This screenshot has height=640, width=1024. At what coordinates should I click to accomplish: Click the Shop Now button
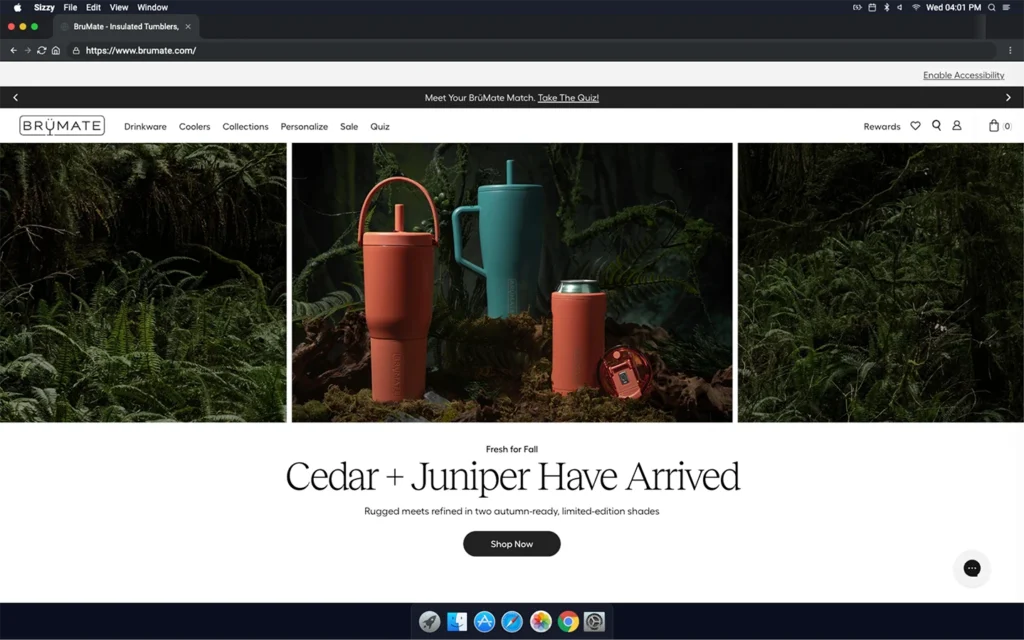[x=511, y=544]
